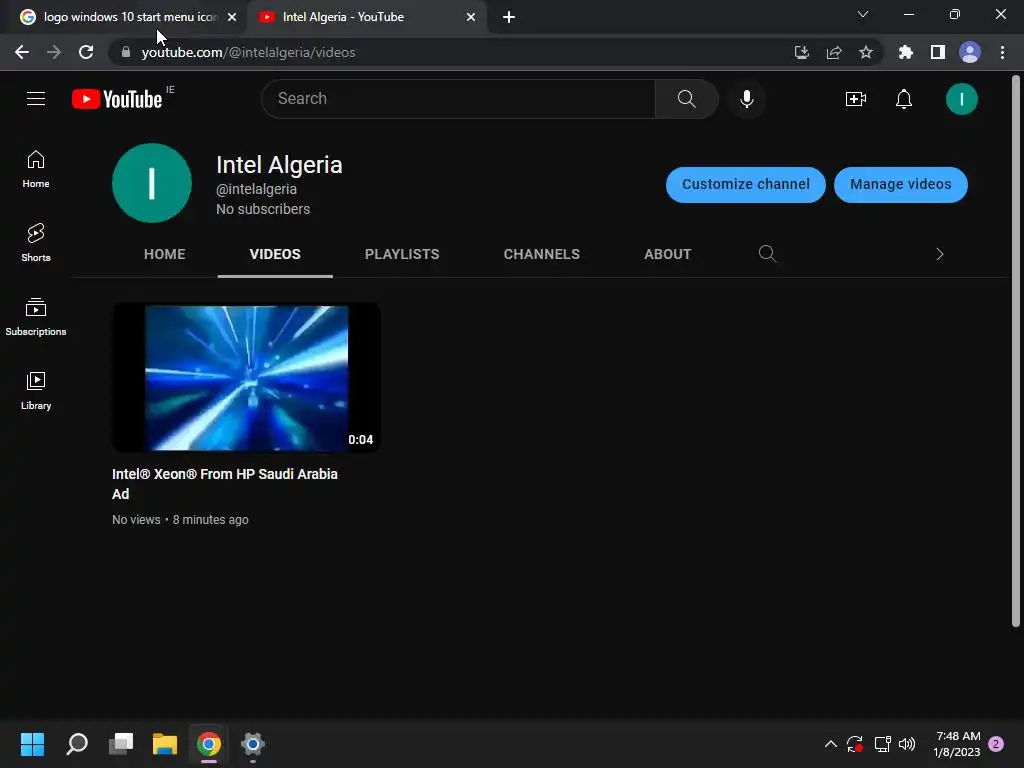Open Settings gear on taskbar
The height and width of the screenshot is (768, 1024).
point(253,744)
